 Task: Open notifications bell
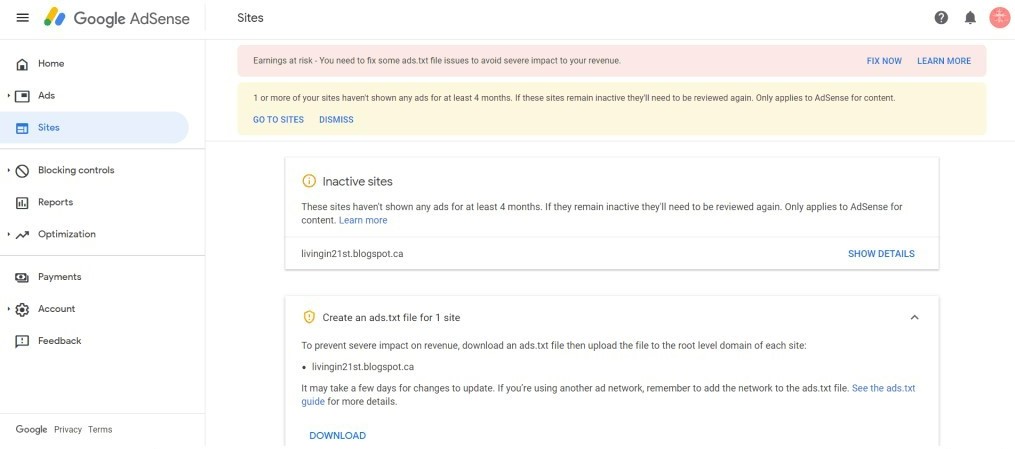[970, 18]
